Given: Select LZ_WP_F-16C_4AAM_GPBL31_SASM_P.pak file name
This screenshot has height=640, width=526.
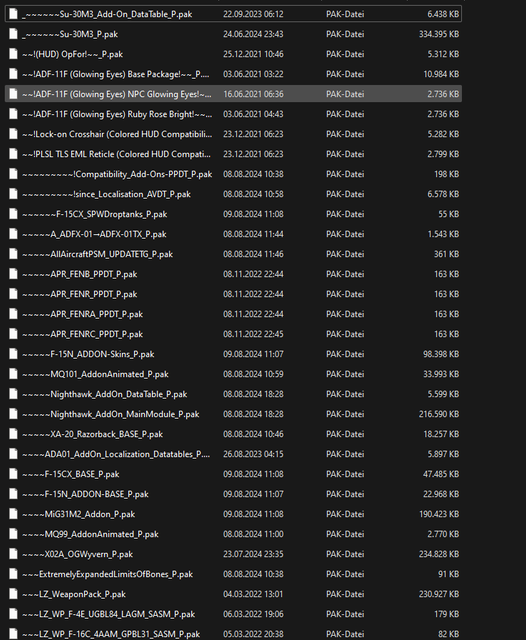Looking at the screenshot, I should [x=111, y=634].
